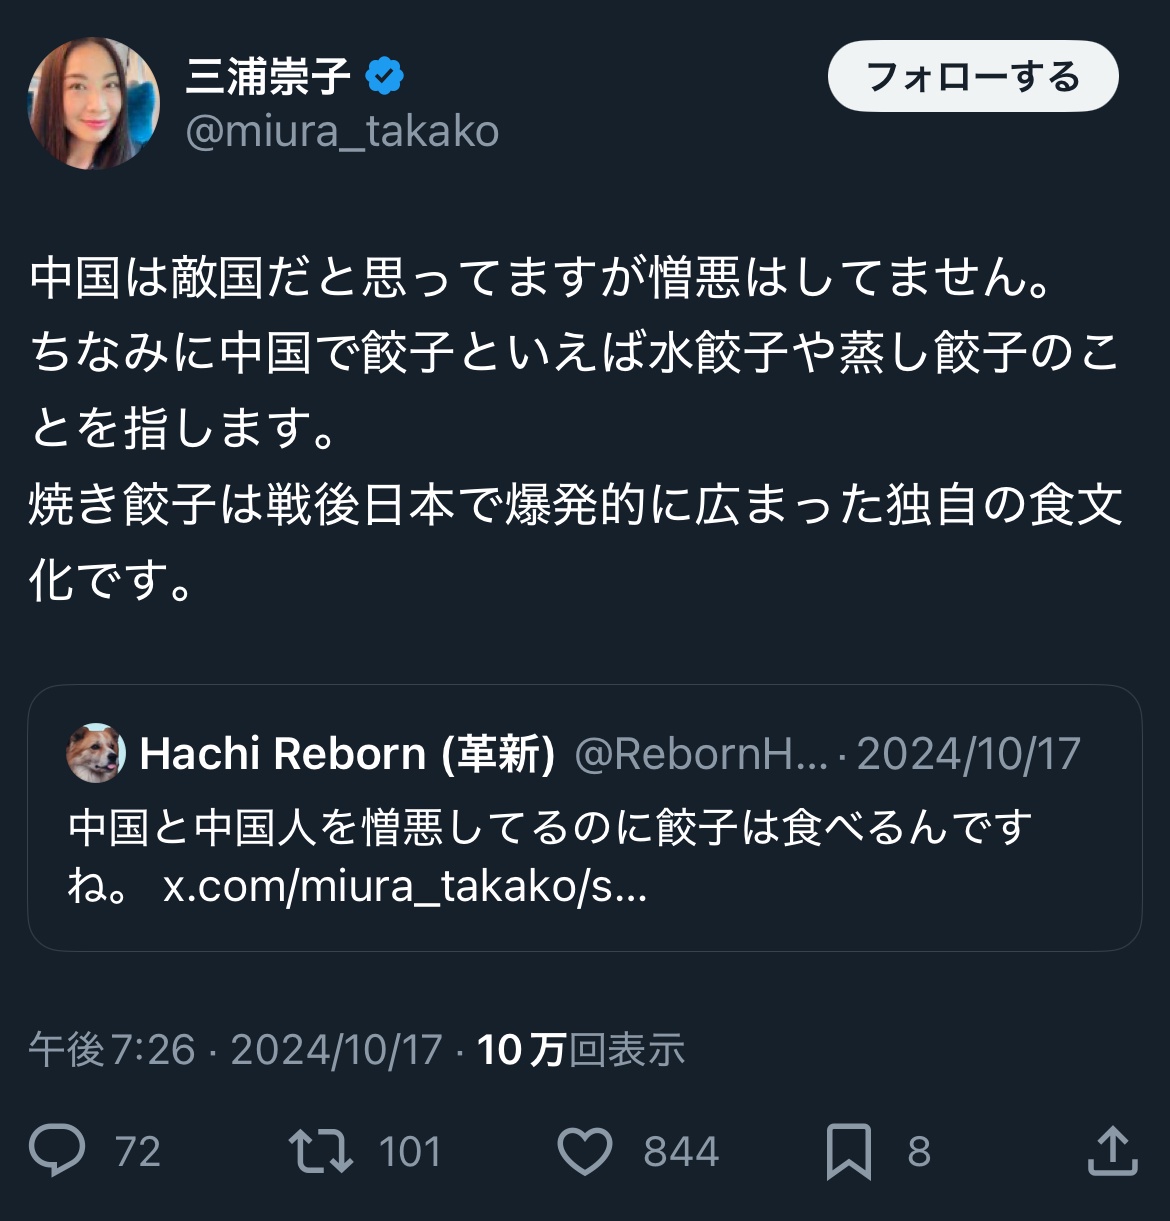This screenshot has height=1221, width=1170.
Task: Follow the account using フォローする button
Action: tap(972, 77)
